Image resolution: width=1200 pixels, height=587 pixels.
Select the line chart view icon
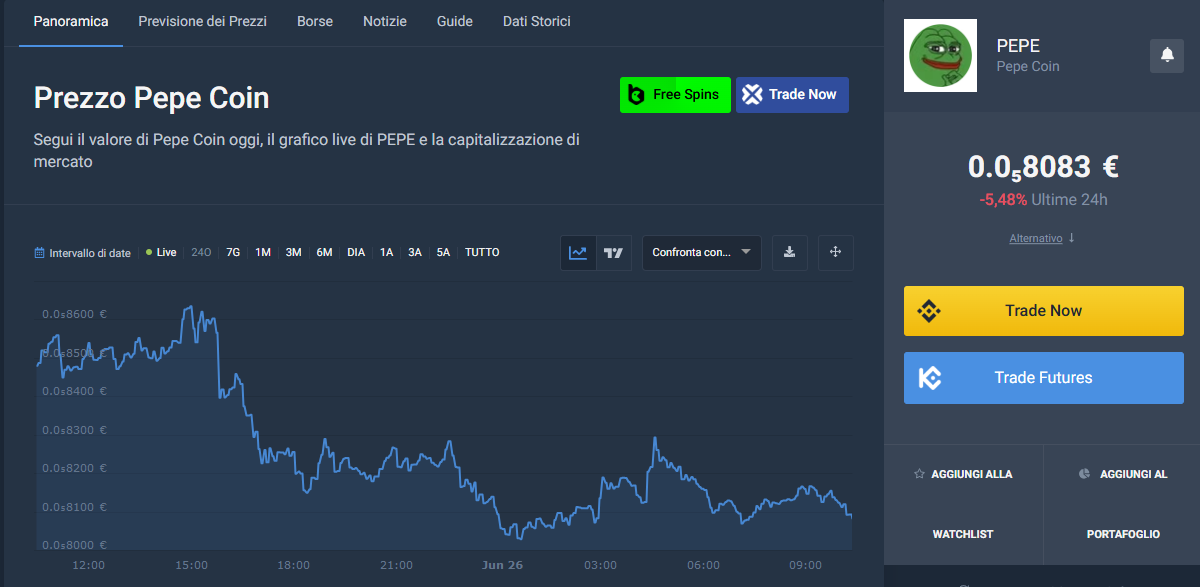pos(578,252)
